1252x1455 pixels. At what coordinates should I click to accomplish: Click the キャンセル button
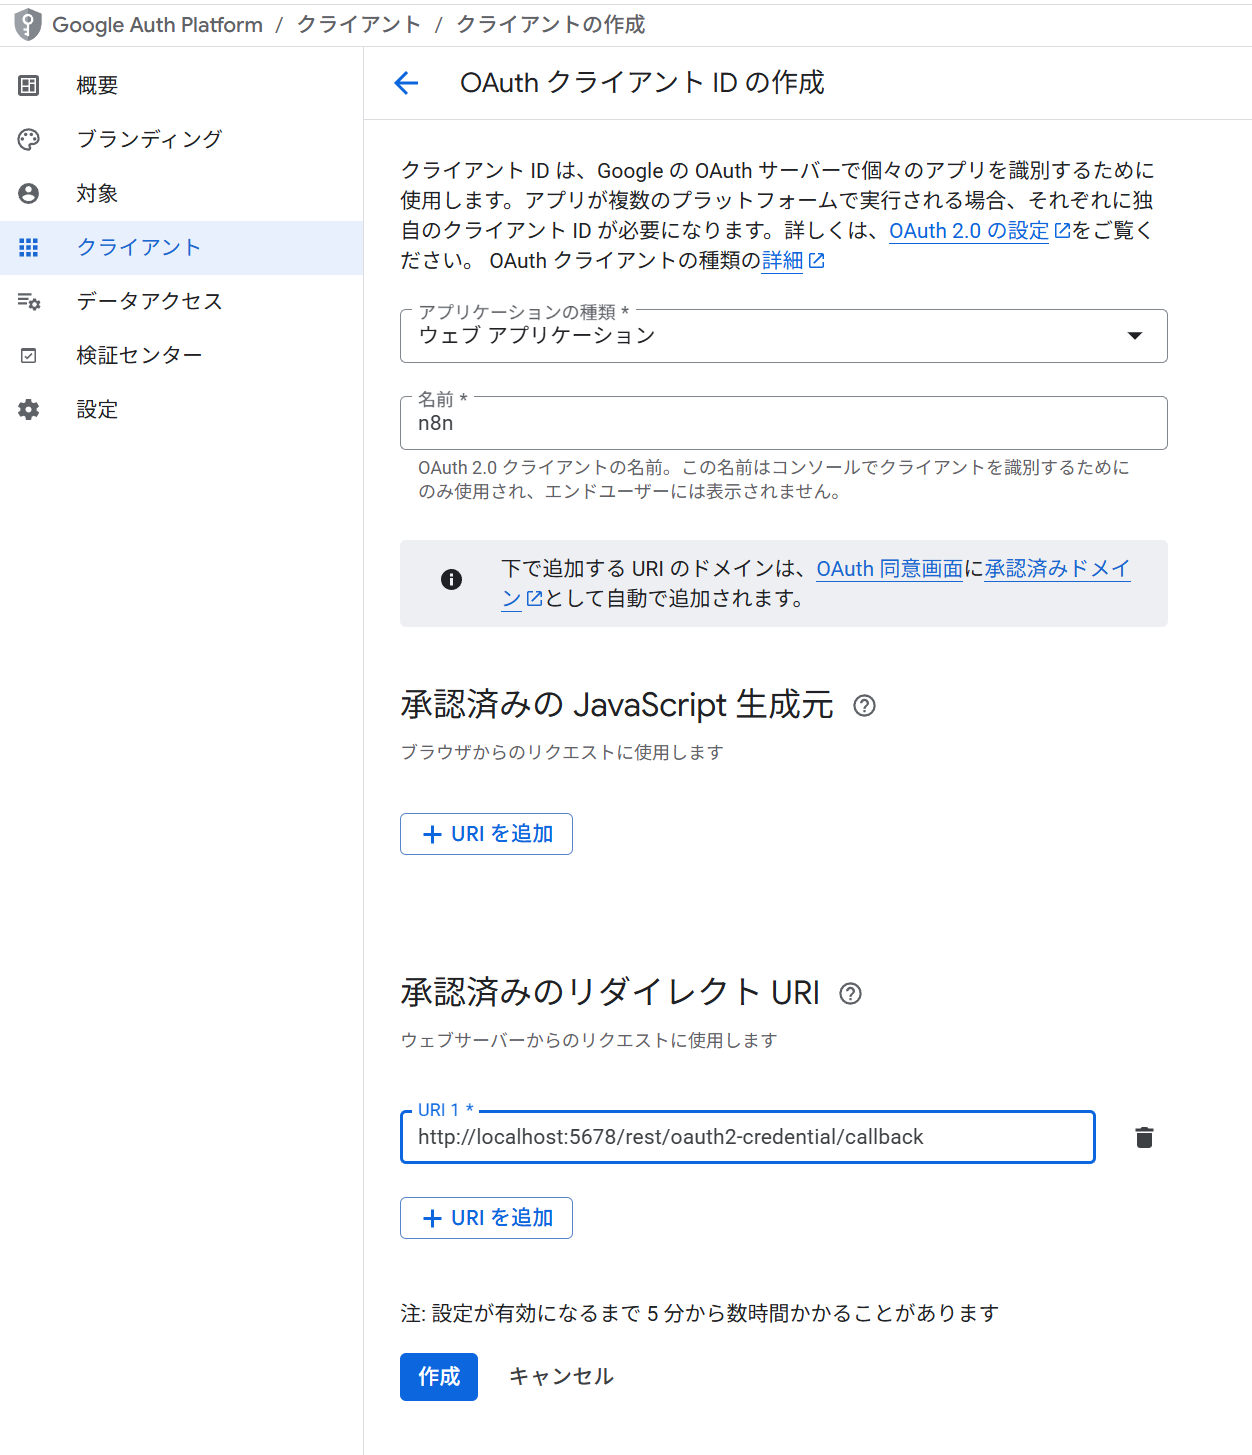(561, 1377)
